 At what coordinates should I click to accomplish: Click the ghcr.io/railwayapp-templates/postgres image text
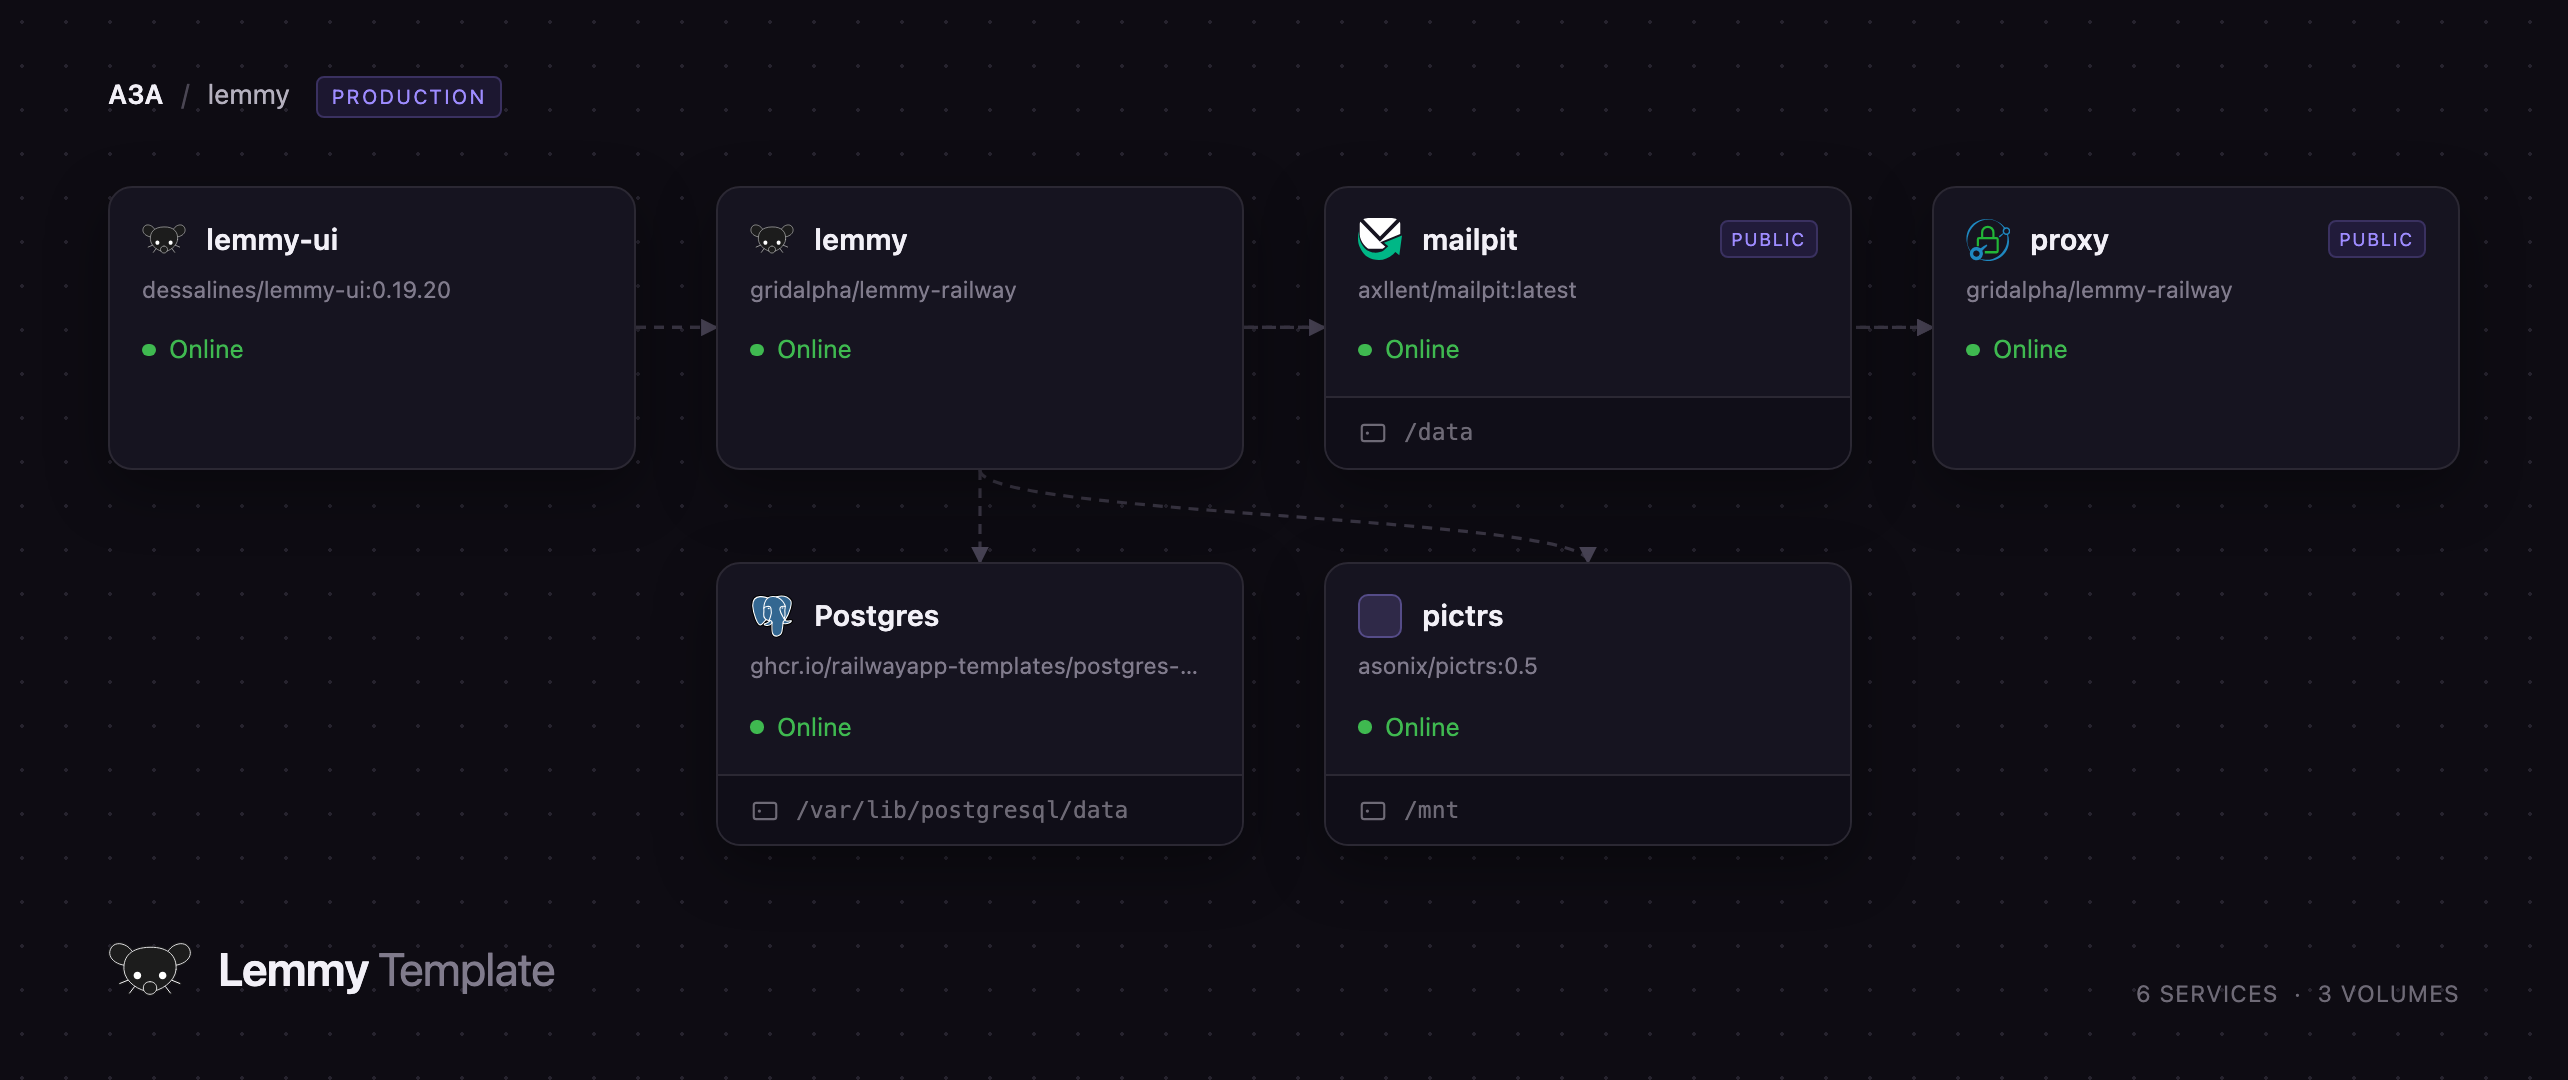coord(974,666)
